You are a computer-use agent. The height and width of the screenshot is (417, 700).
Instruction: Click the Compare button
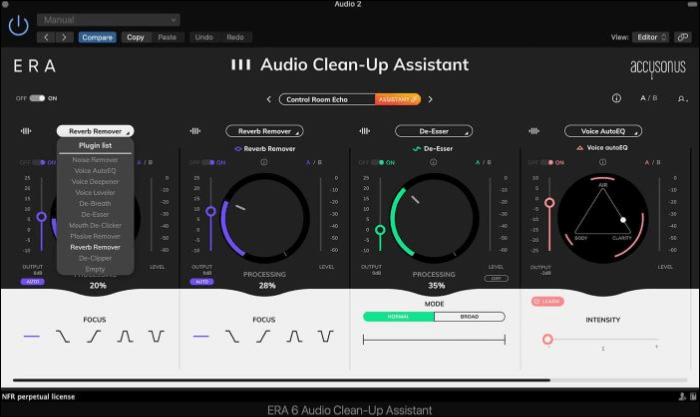click(97, 37)
